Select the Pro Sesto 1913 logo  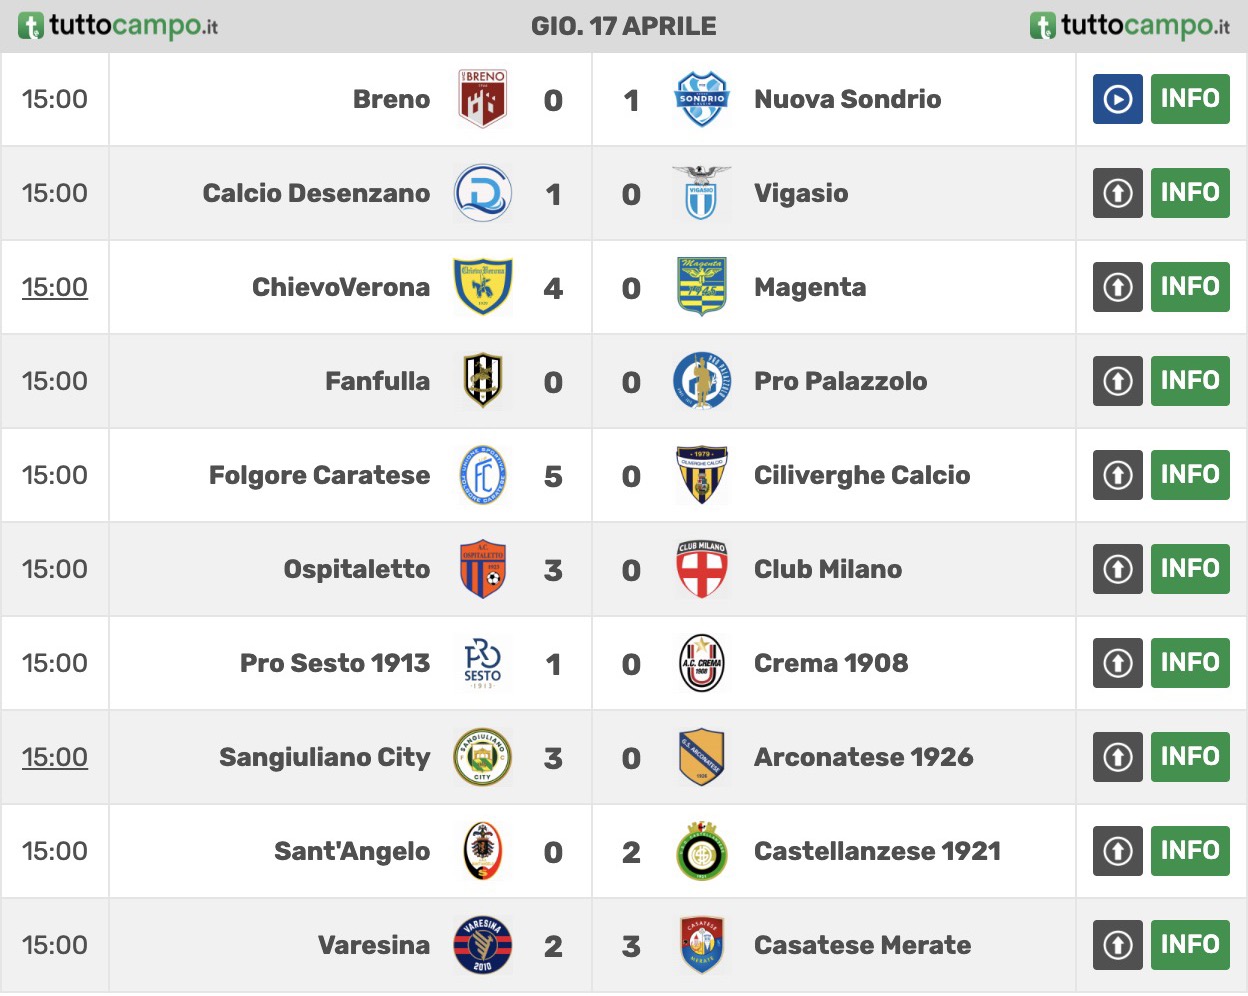point(483,663)
